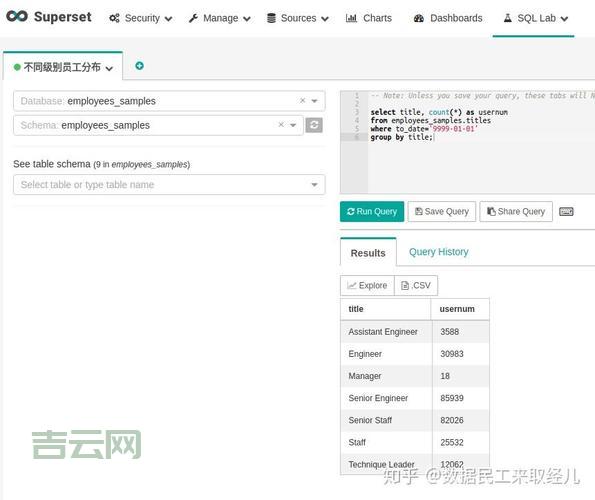Click the value 30983

tap(452, 354)
